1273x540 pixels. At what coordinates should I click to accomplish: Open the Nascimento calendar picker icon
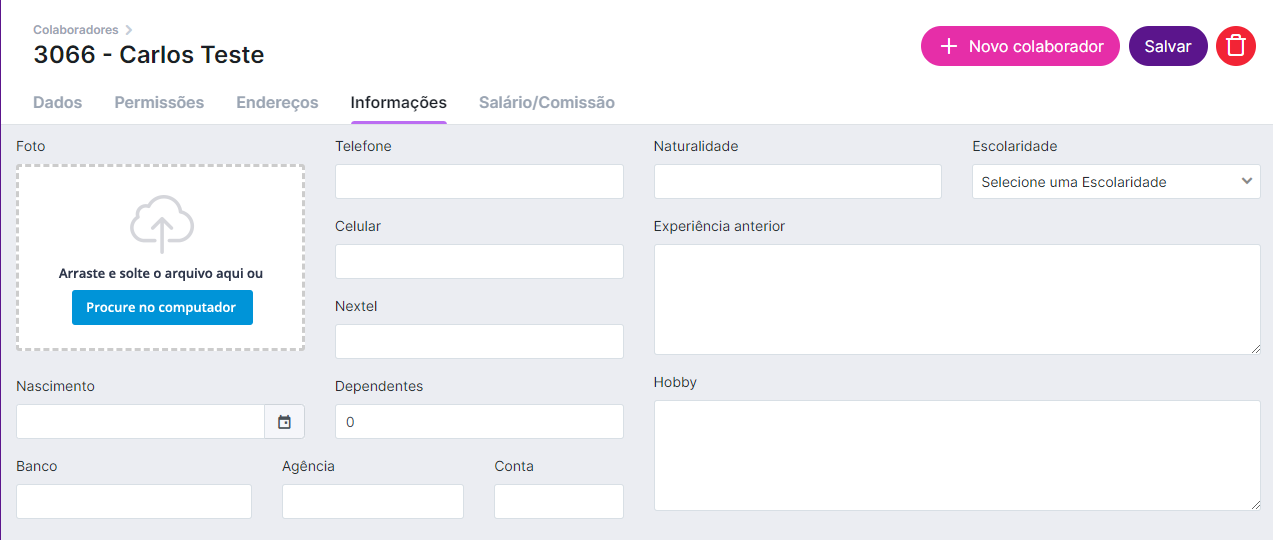pos(284,422)
